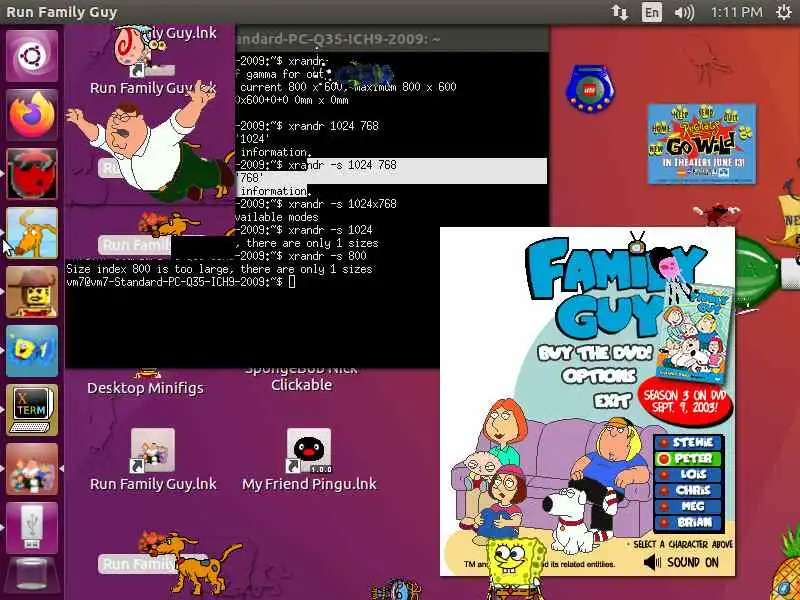Click the terminal window title bar

click(x=392, y=39)
